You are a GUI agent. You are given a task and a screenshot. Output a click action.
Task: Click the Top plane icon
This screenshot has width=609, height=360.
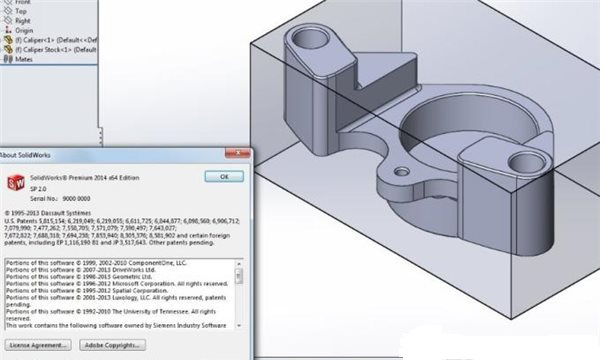point(8,11)
